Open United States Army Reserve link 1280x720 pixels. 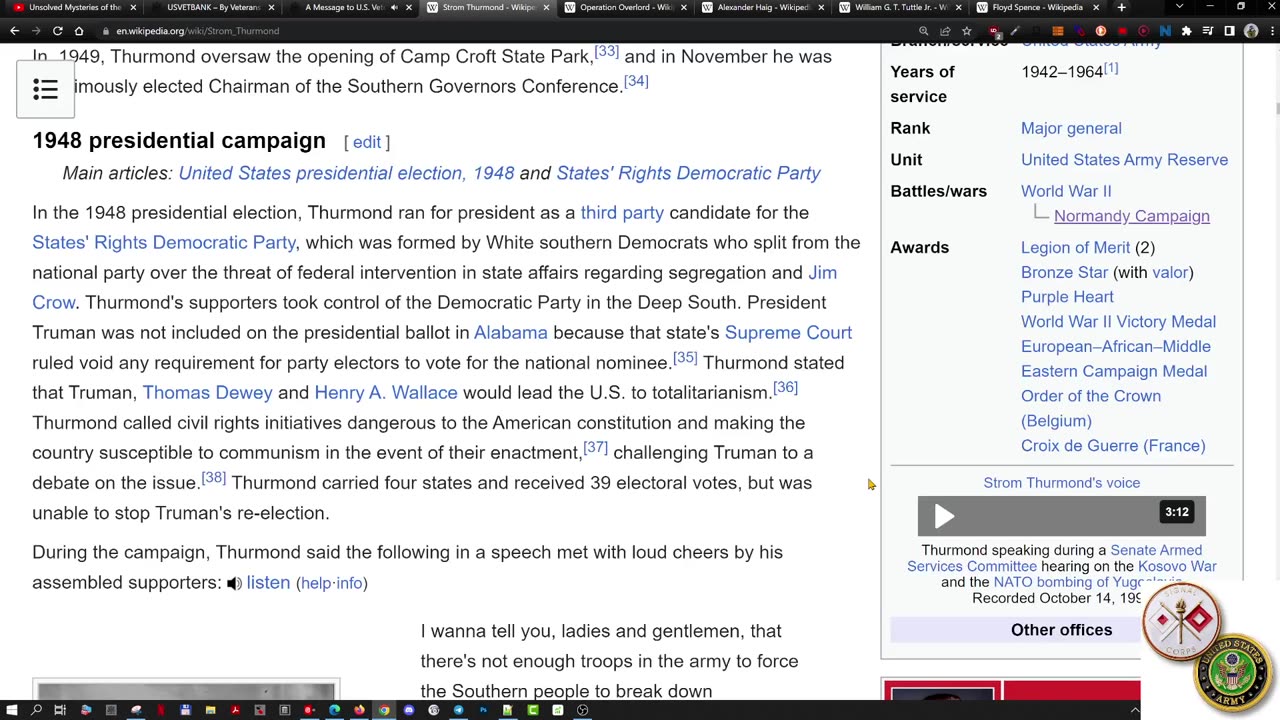pos(1124,159)
